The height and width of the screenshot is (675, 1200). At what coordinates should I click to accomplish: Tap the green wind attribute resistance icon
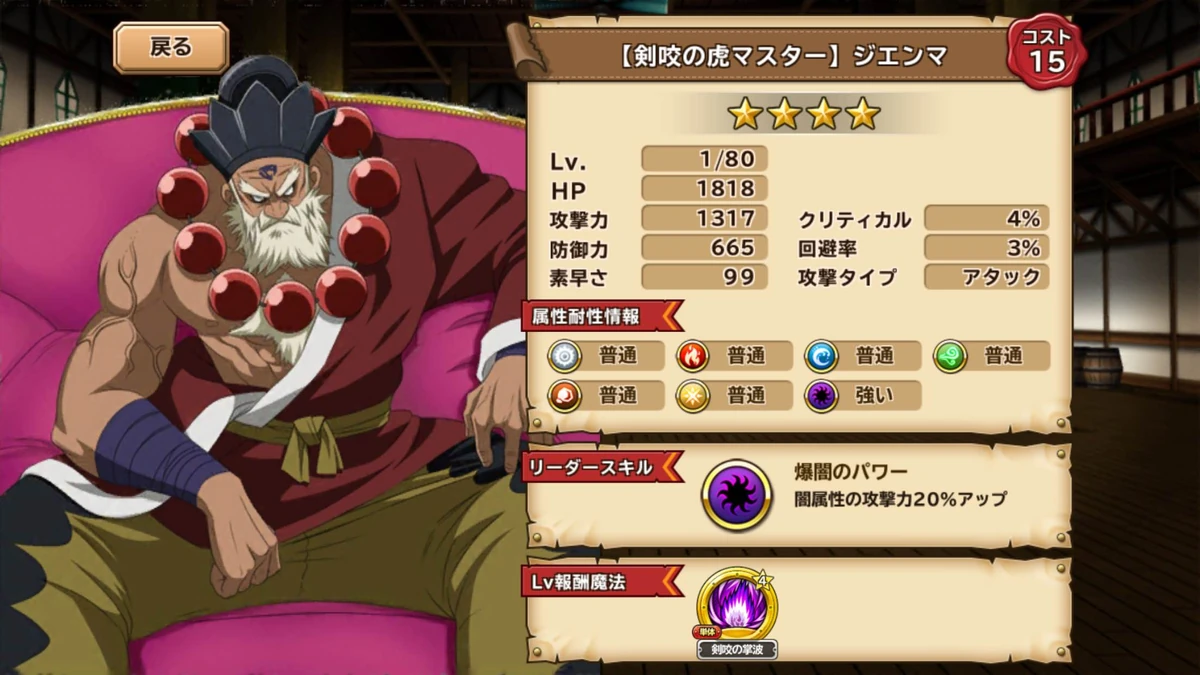(x=950, y=355)
